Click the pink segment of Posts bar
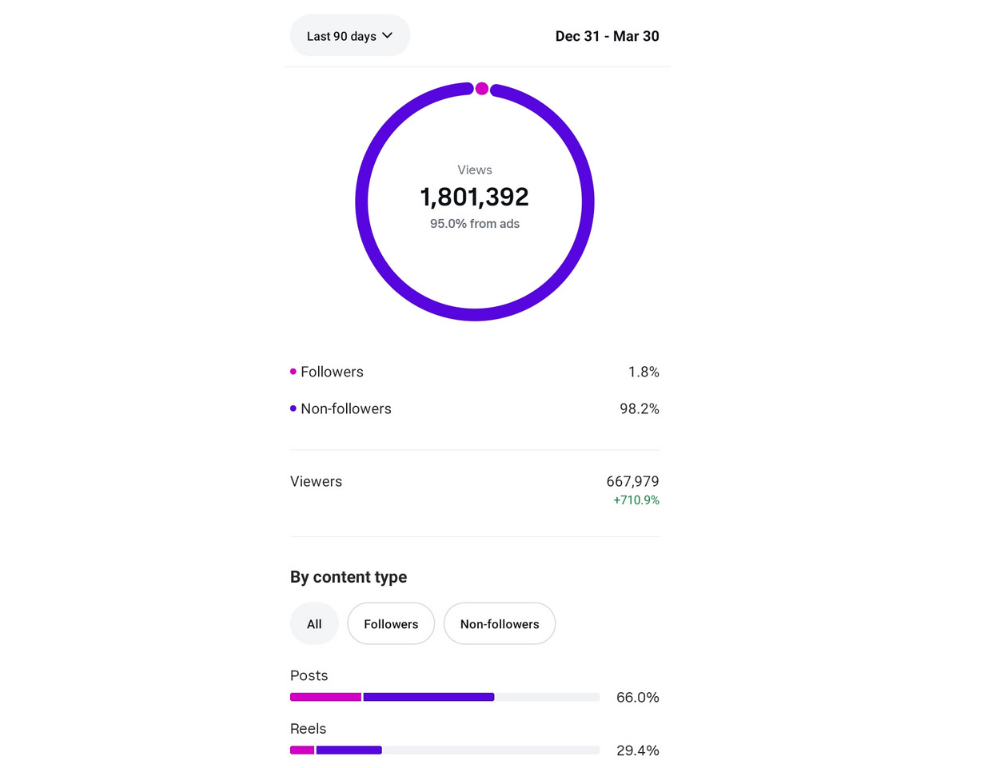Image resolution: width=1000 pixels, height=768 pixels. (x=326, y=697)
